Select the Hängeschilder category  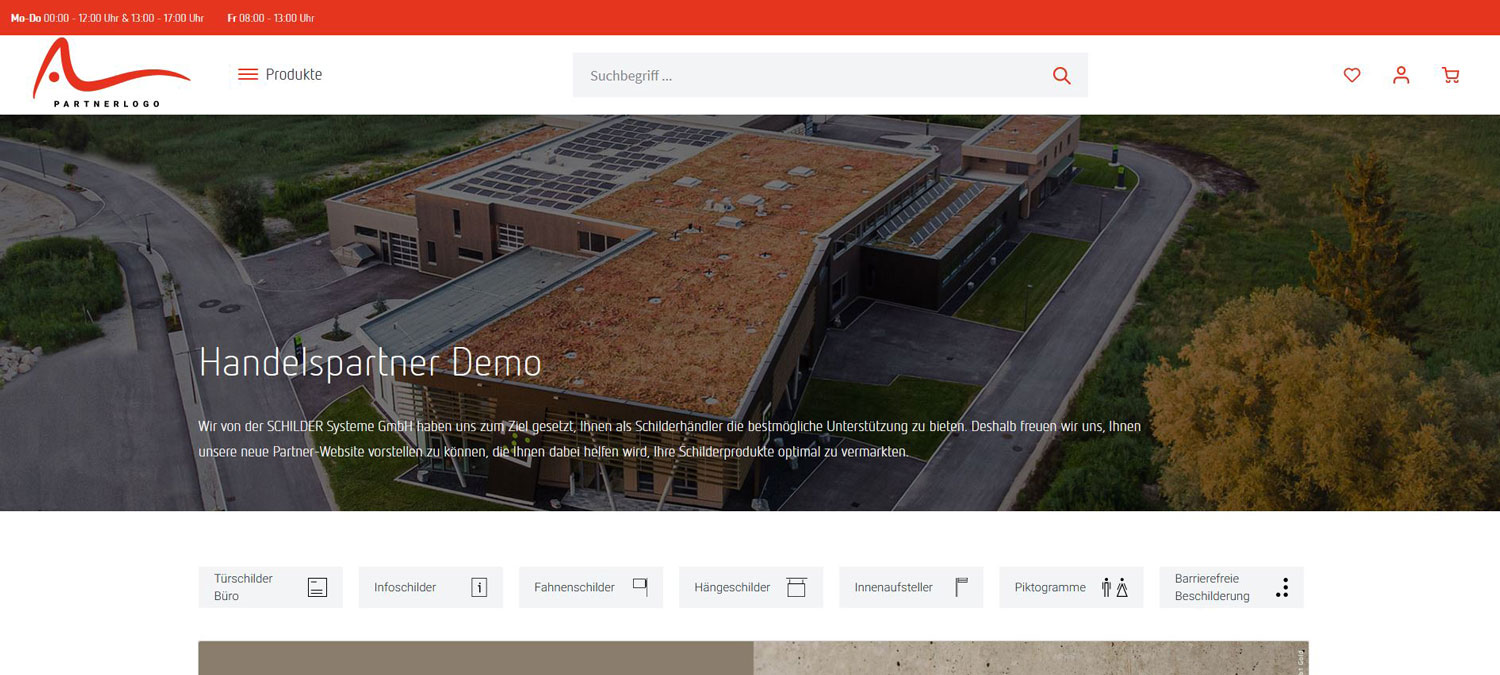click(x=751, y=587)
